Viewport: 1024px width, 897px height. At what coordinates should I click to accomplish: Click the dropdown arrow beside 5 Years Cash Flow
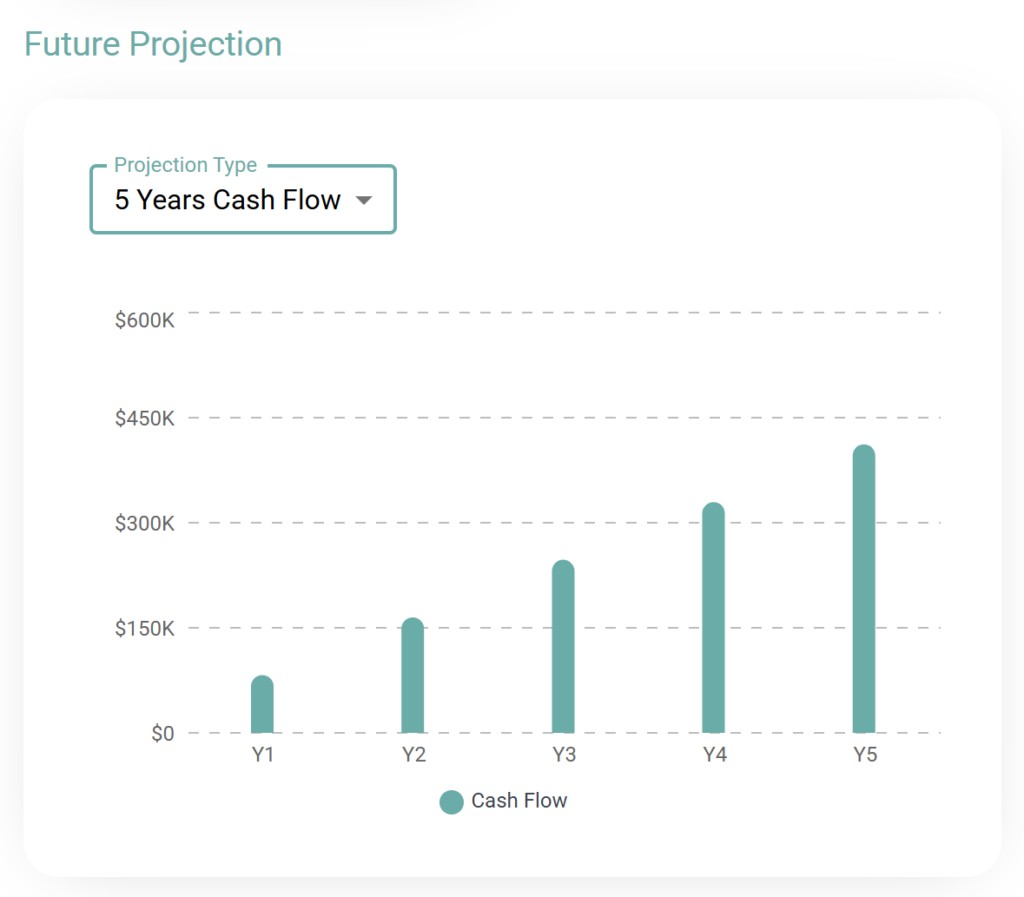click(x=364, y=200)
